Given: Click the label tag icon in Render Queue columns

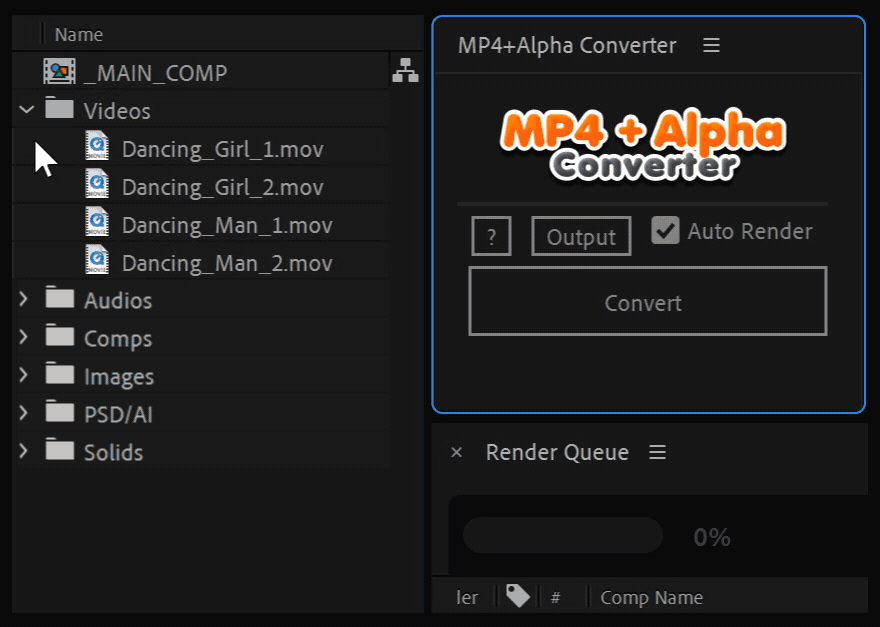Looking at the screenshot, I should [x=516, y=596].
